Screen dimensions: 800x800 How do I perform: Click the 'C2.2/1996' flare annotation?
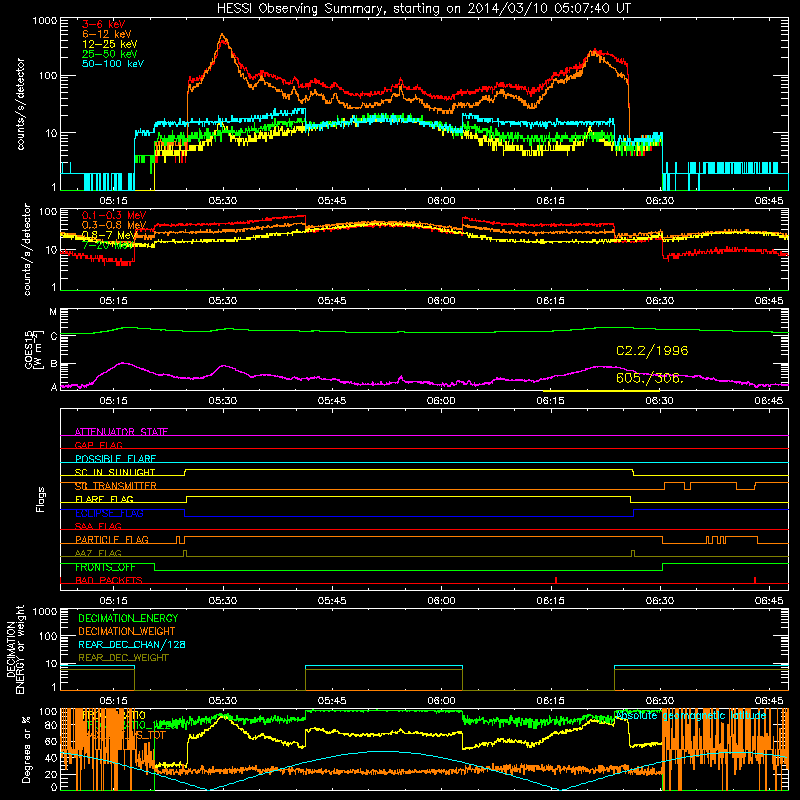coord(652,351)
